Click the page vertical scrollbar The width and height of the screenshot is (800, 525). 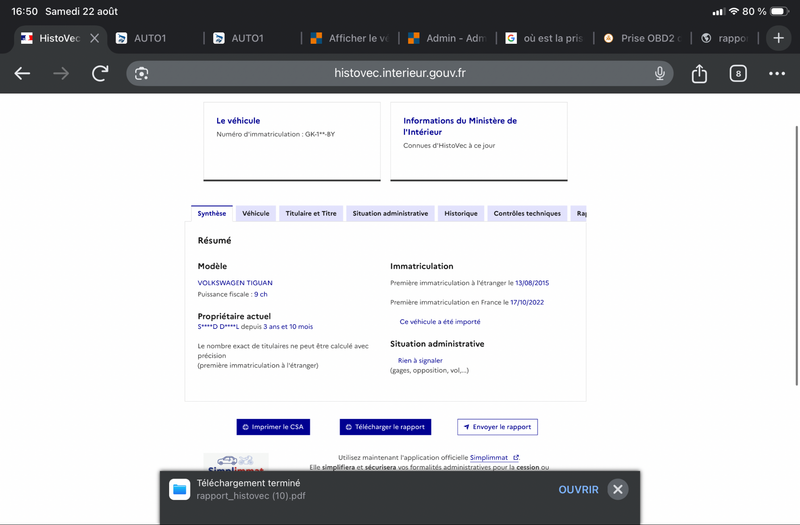796,255
